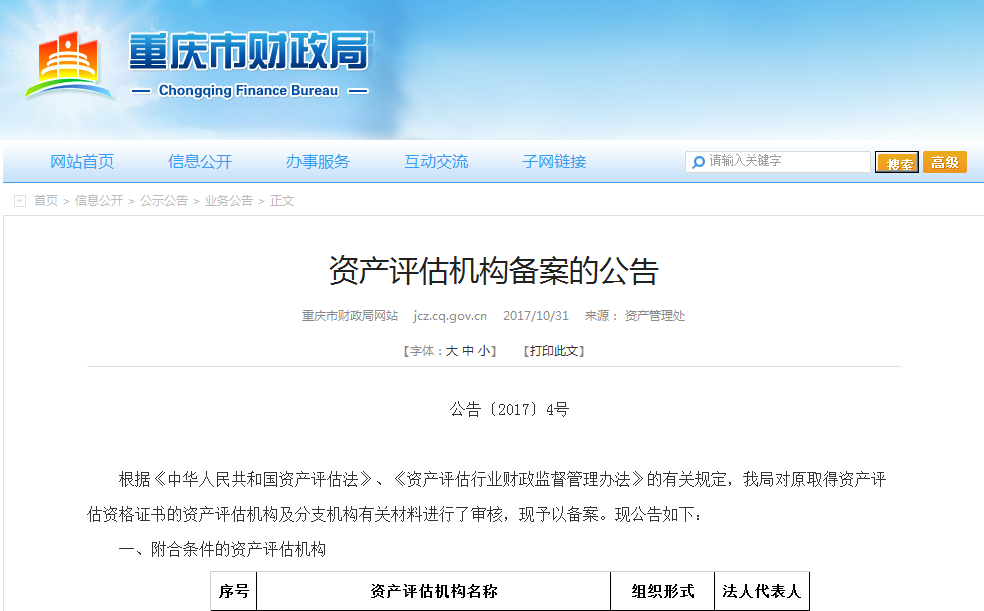Set font size to 中
The height and width of the screenshot is (611, 984).
click(467, 351)
